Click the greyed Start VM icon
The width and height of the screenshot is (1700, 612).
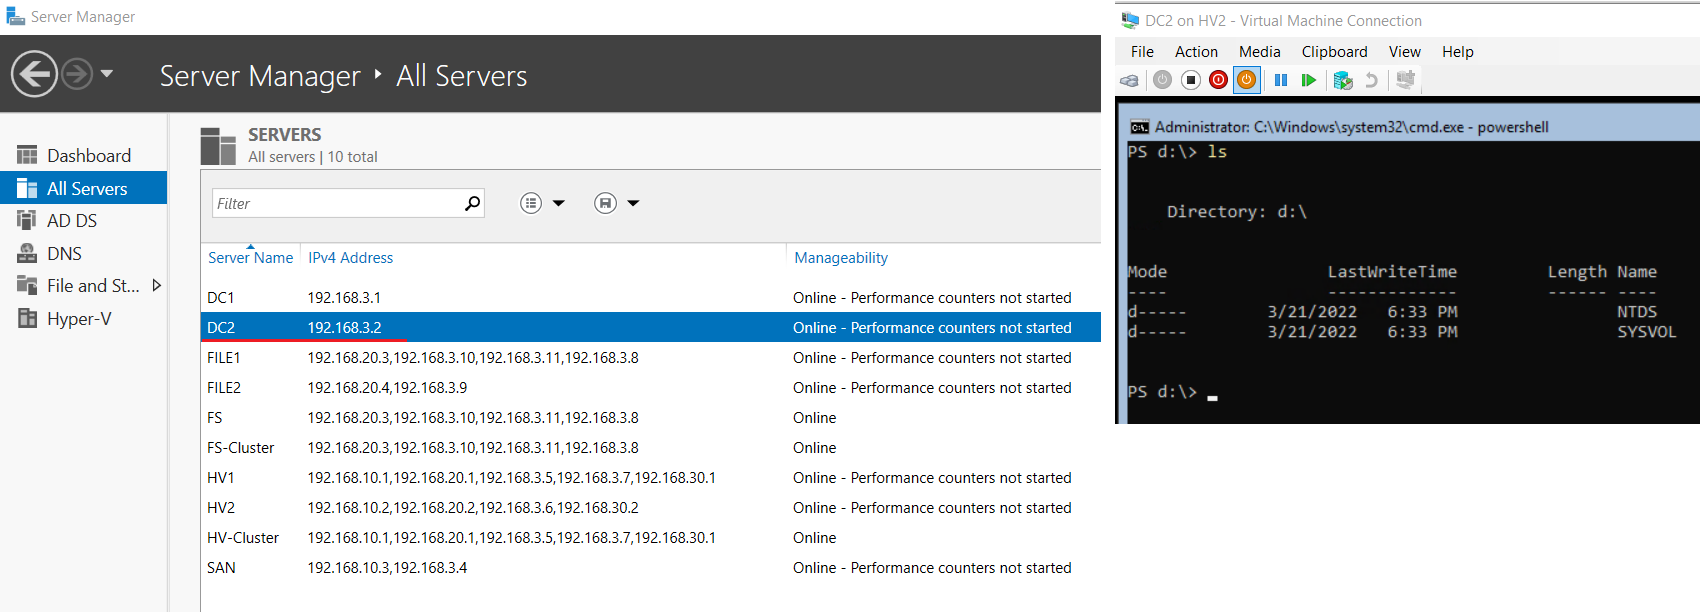(x=1162, y=80)
